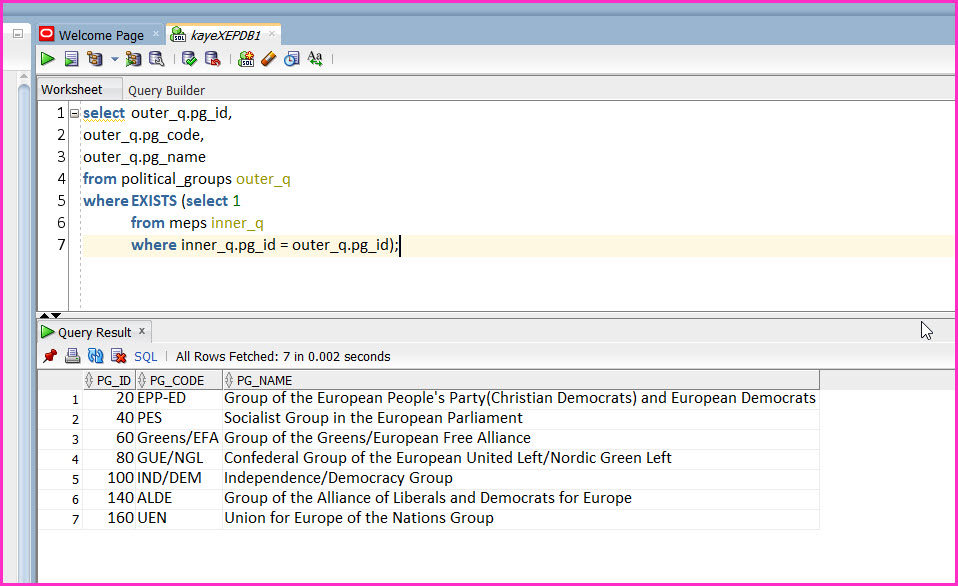Open the Query Builder tab
Viewport: 958px width, 586px height.
pyautogui.click(x=166, y=90)
